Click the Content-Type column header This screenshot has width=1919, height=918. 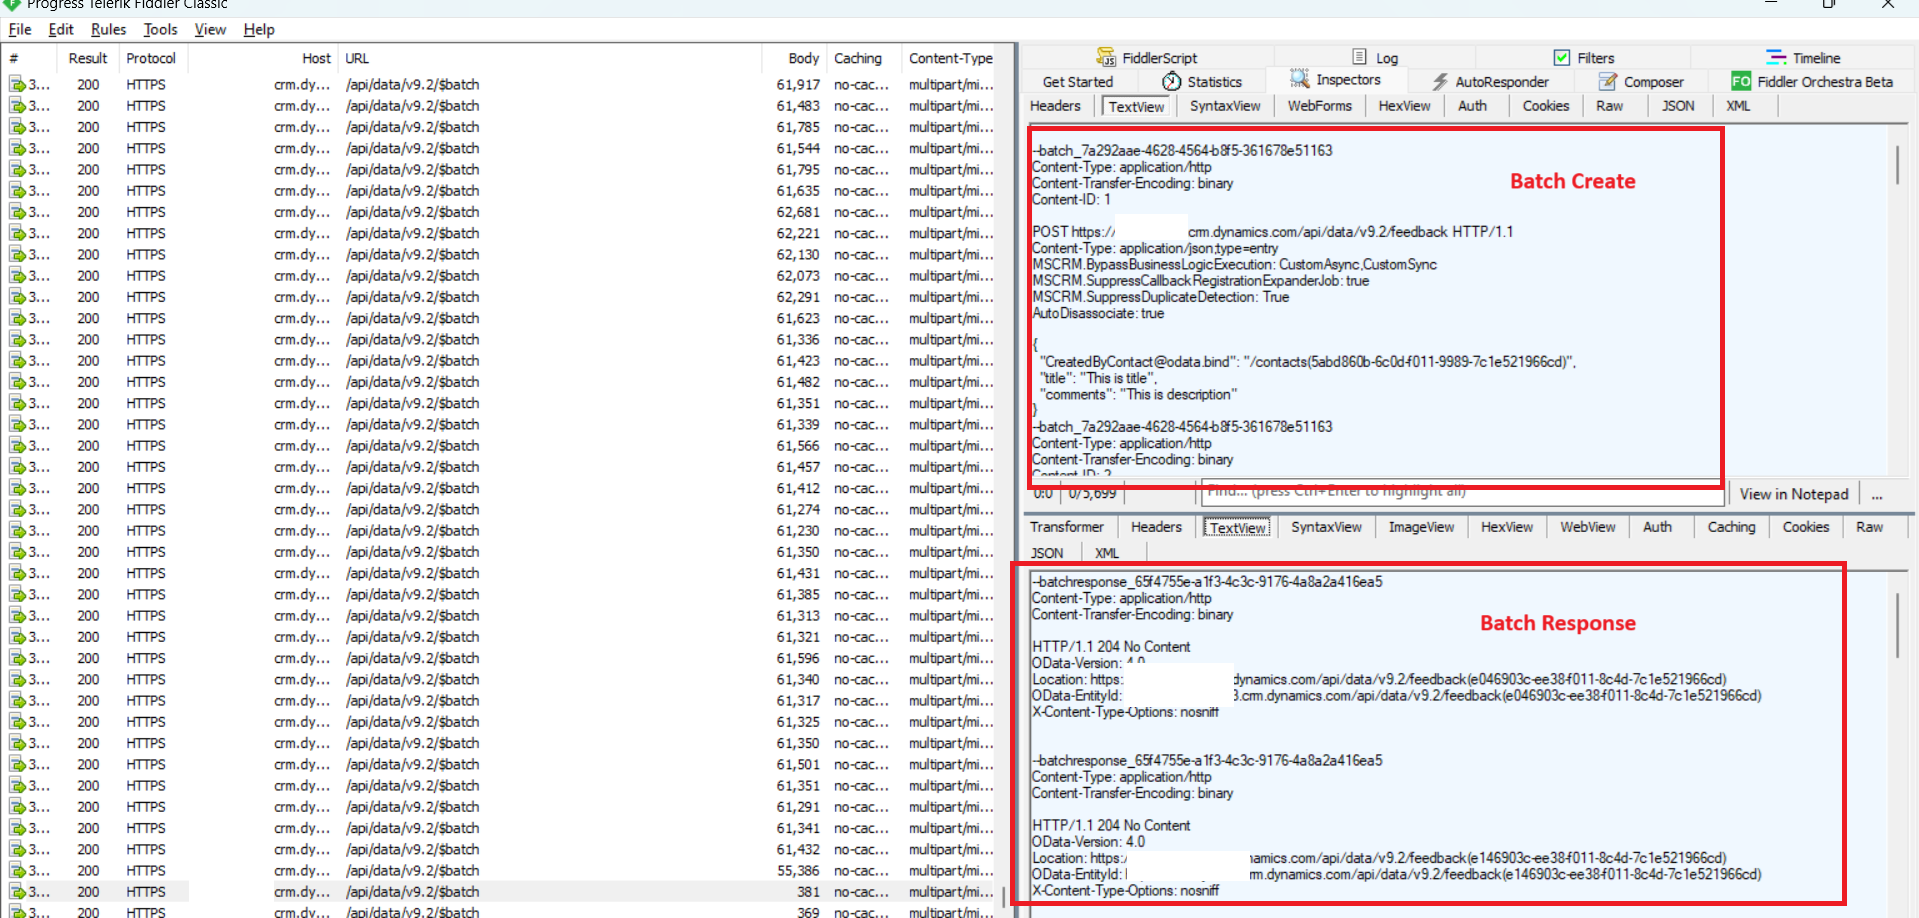coord(951,58)
